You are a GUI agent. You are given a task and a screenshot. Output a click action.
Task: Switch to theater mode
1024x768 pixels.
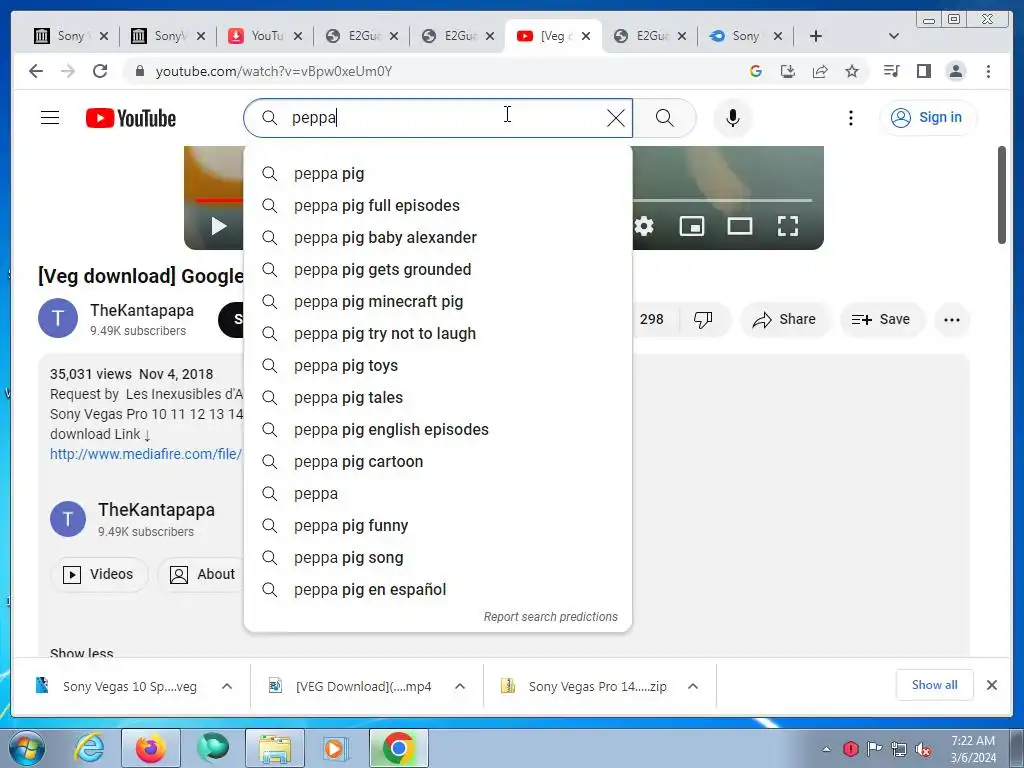(x=739, y=226)
